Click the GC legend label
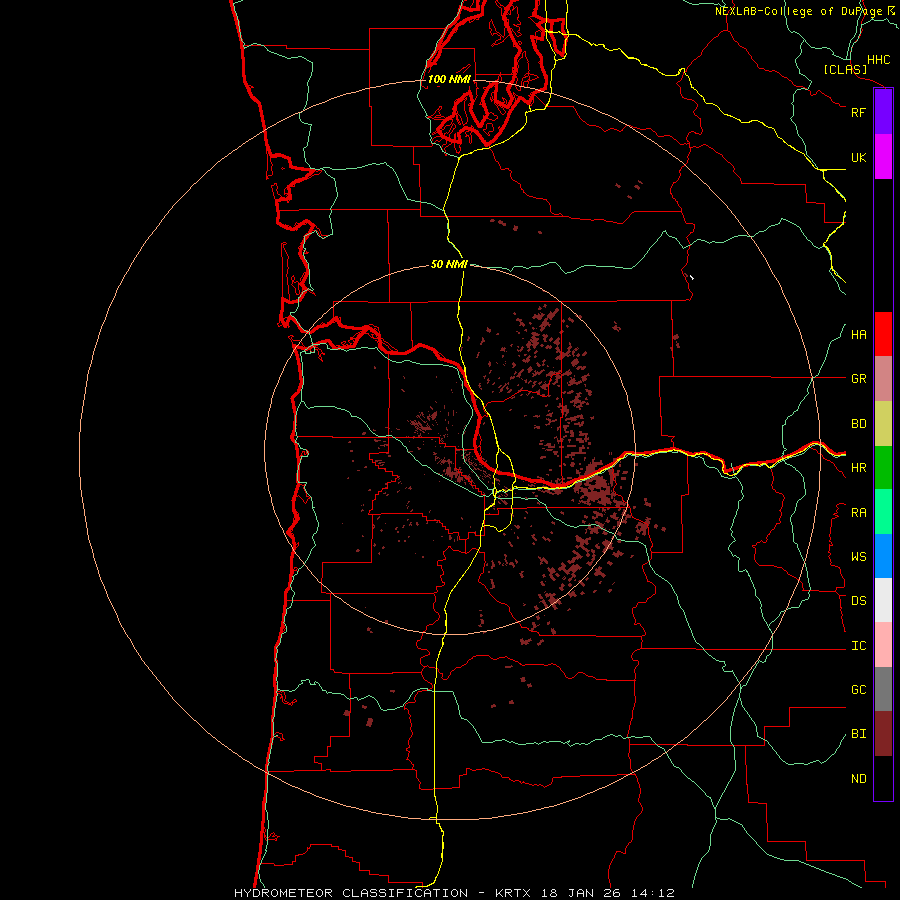The image size is (900, 900). tap(858, 690)
